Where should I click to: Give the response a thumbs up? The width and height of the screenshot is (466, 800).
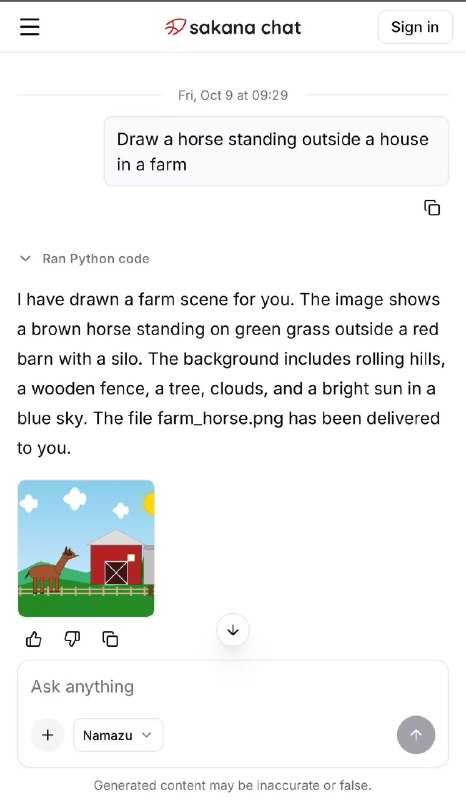click(x=34, y=639)
